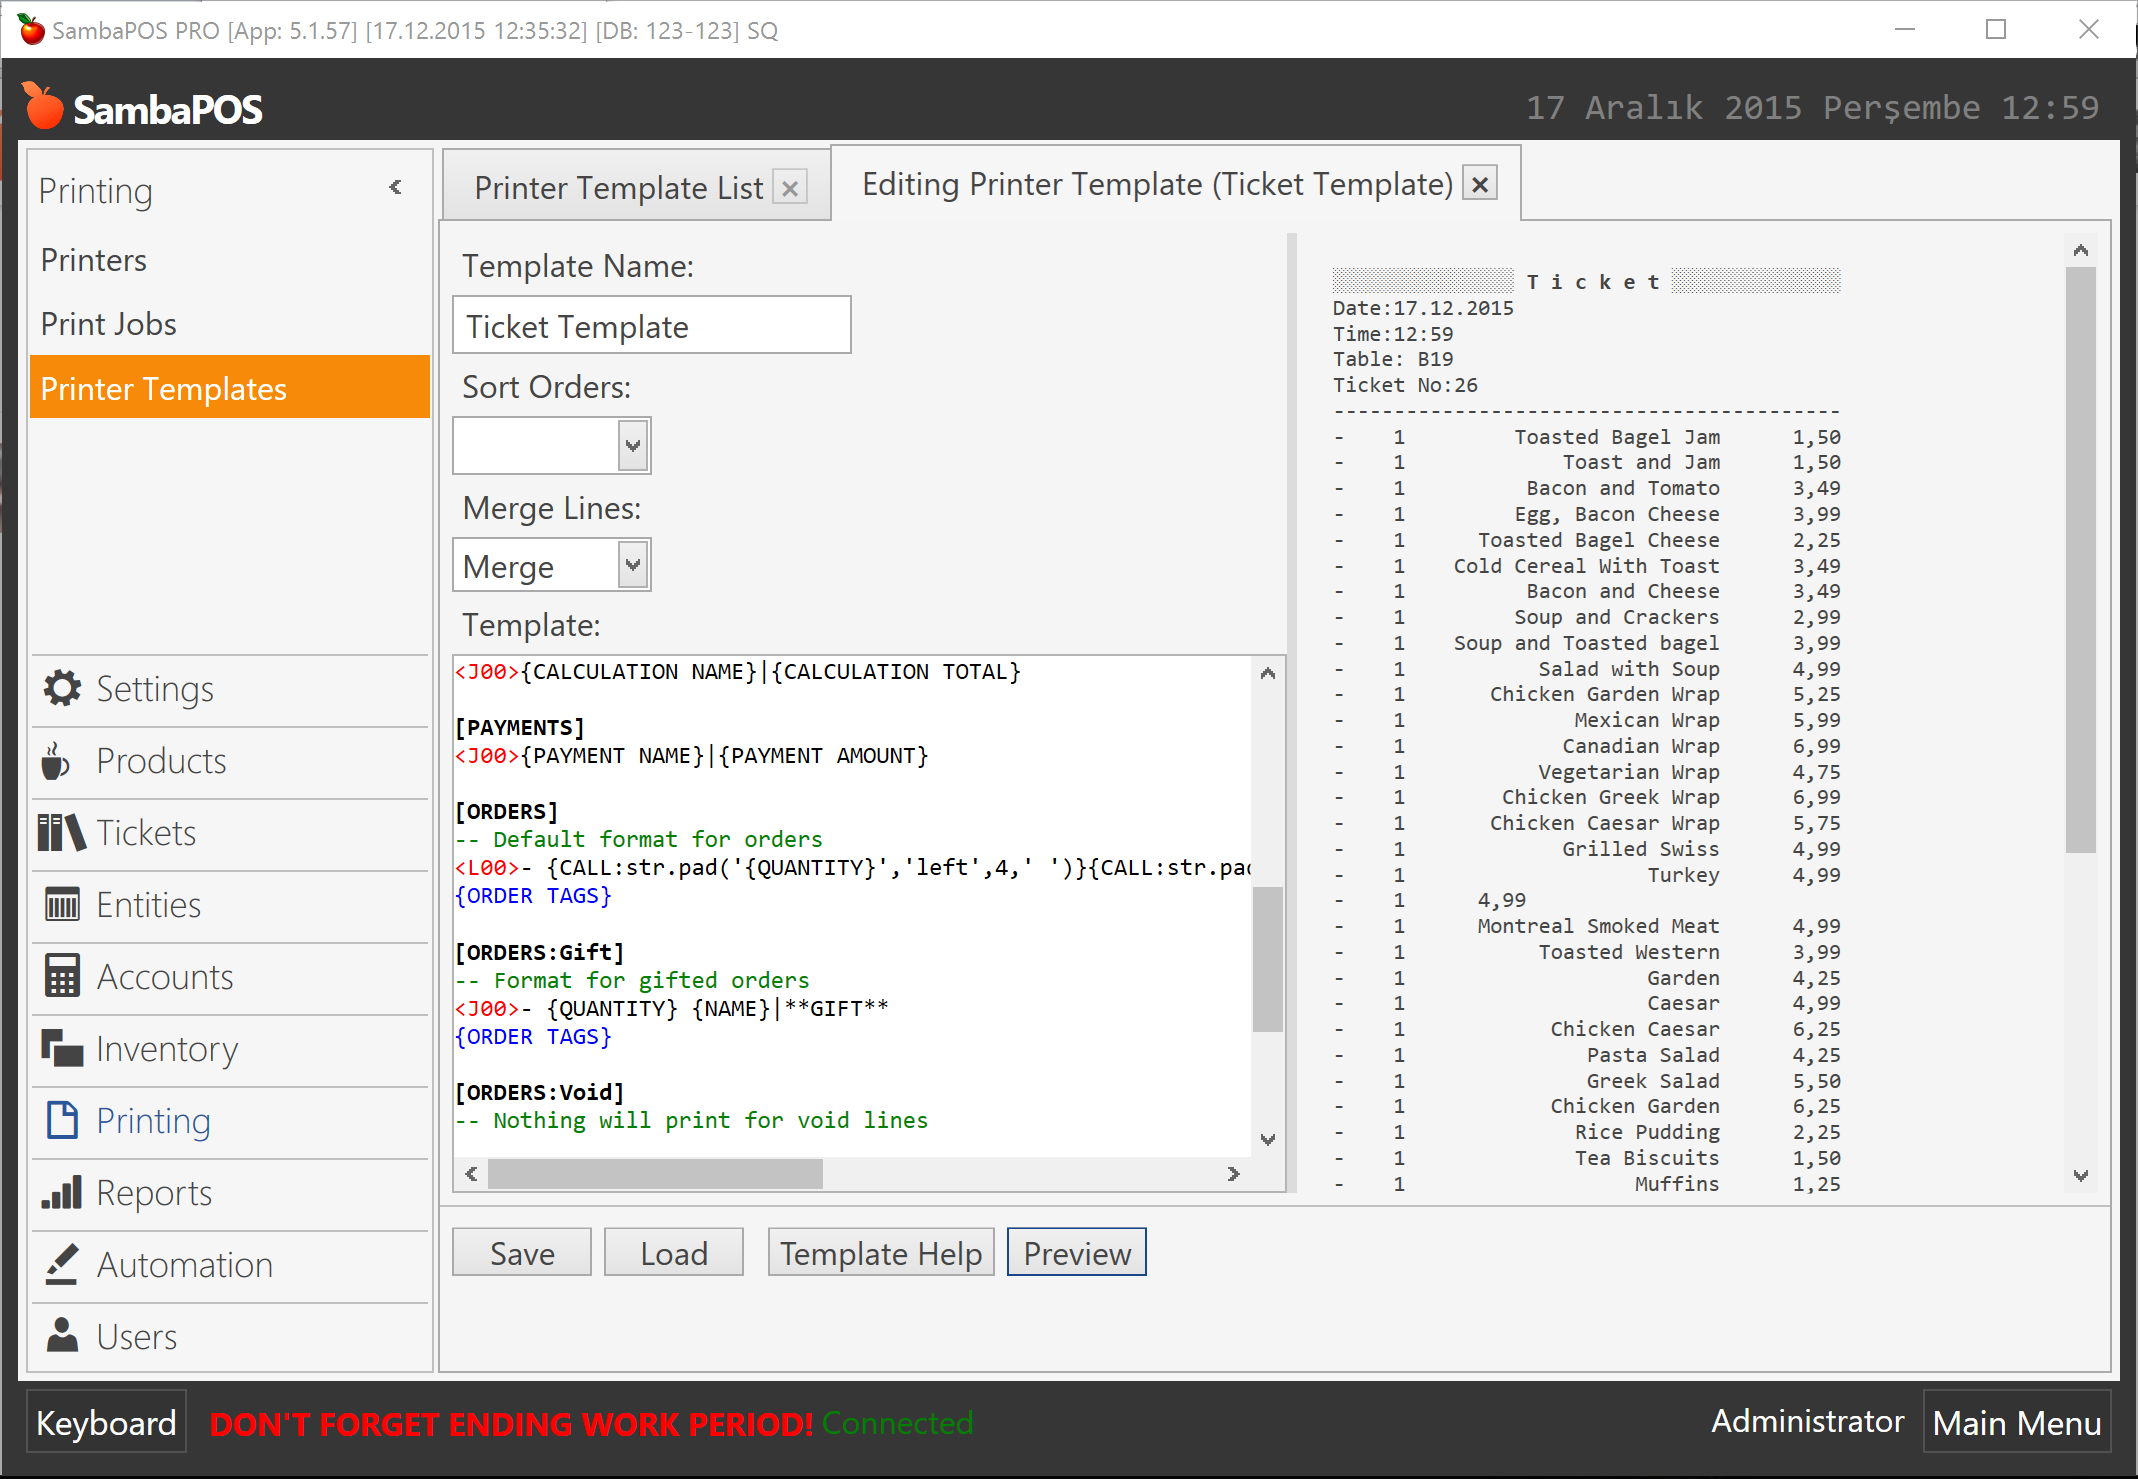Click the Keyboard button in status bar
This screenshot has height=1479, width=2138.
[x=105, y=1422]
